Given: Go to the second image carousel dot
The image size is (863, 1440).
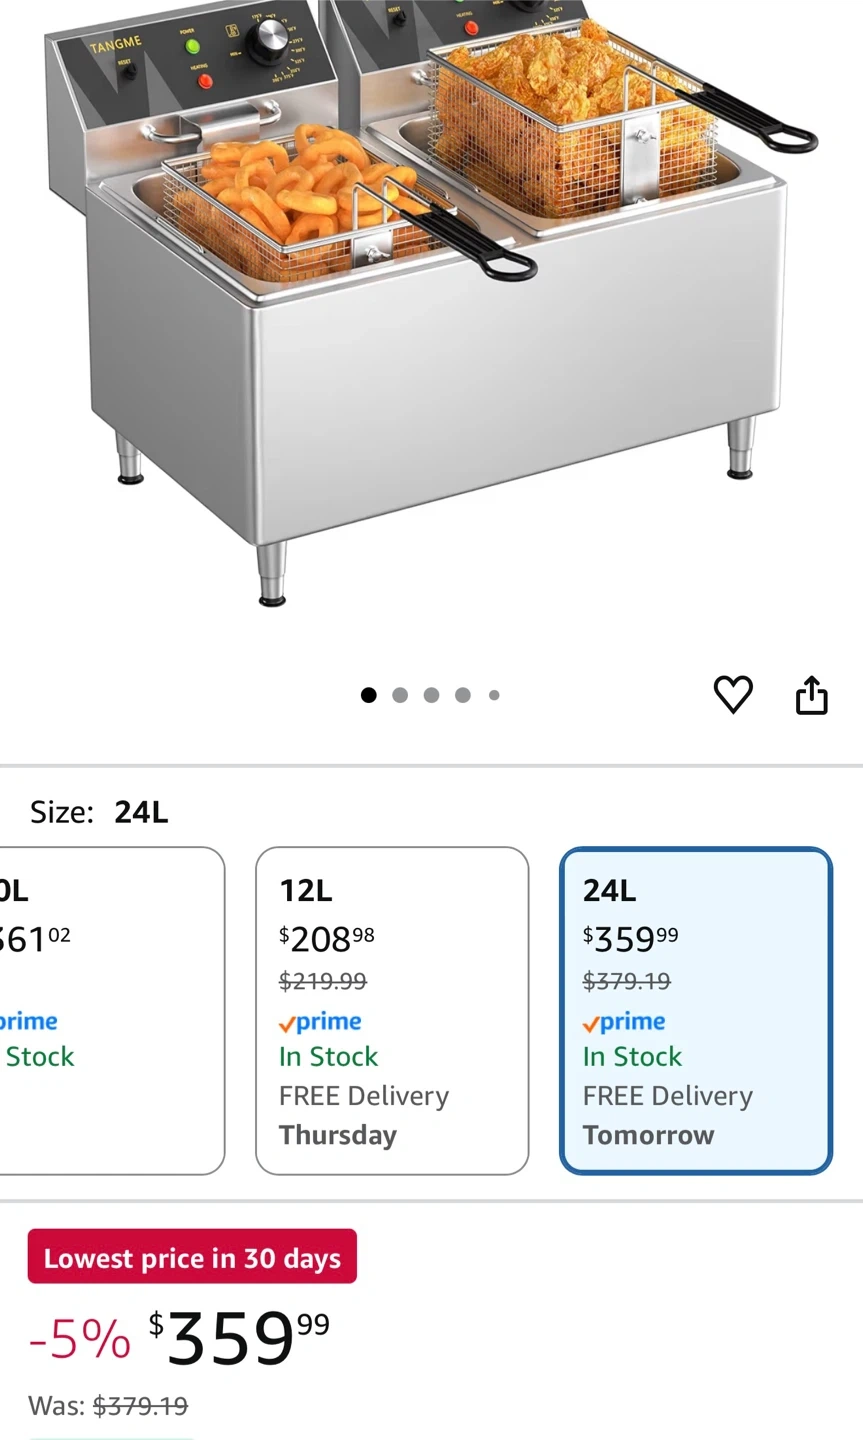Looking at the screenshot, I should (400, 695).
